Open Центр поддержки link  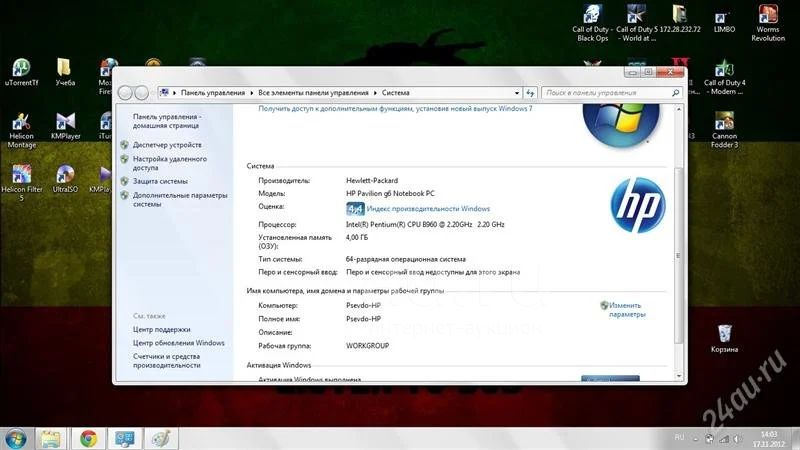click(161, 330)
